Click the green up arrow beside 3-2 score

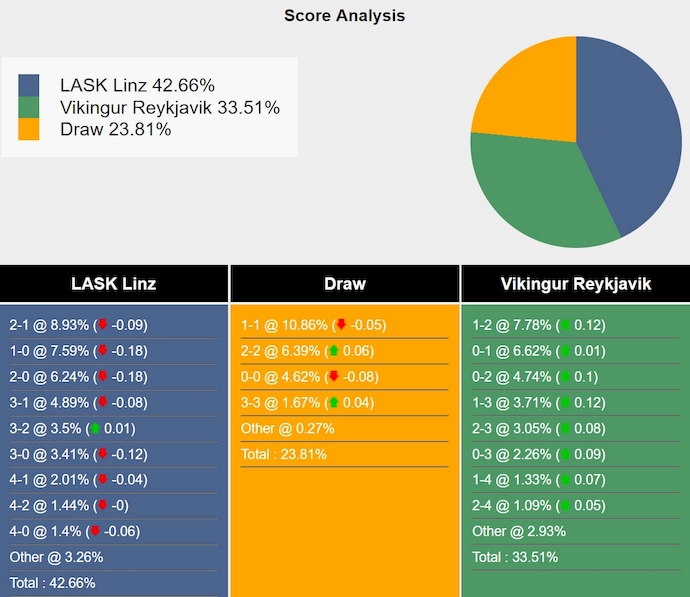(95, 429)
